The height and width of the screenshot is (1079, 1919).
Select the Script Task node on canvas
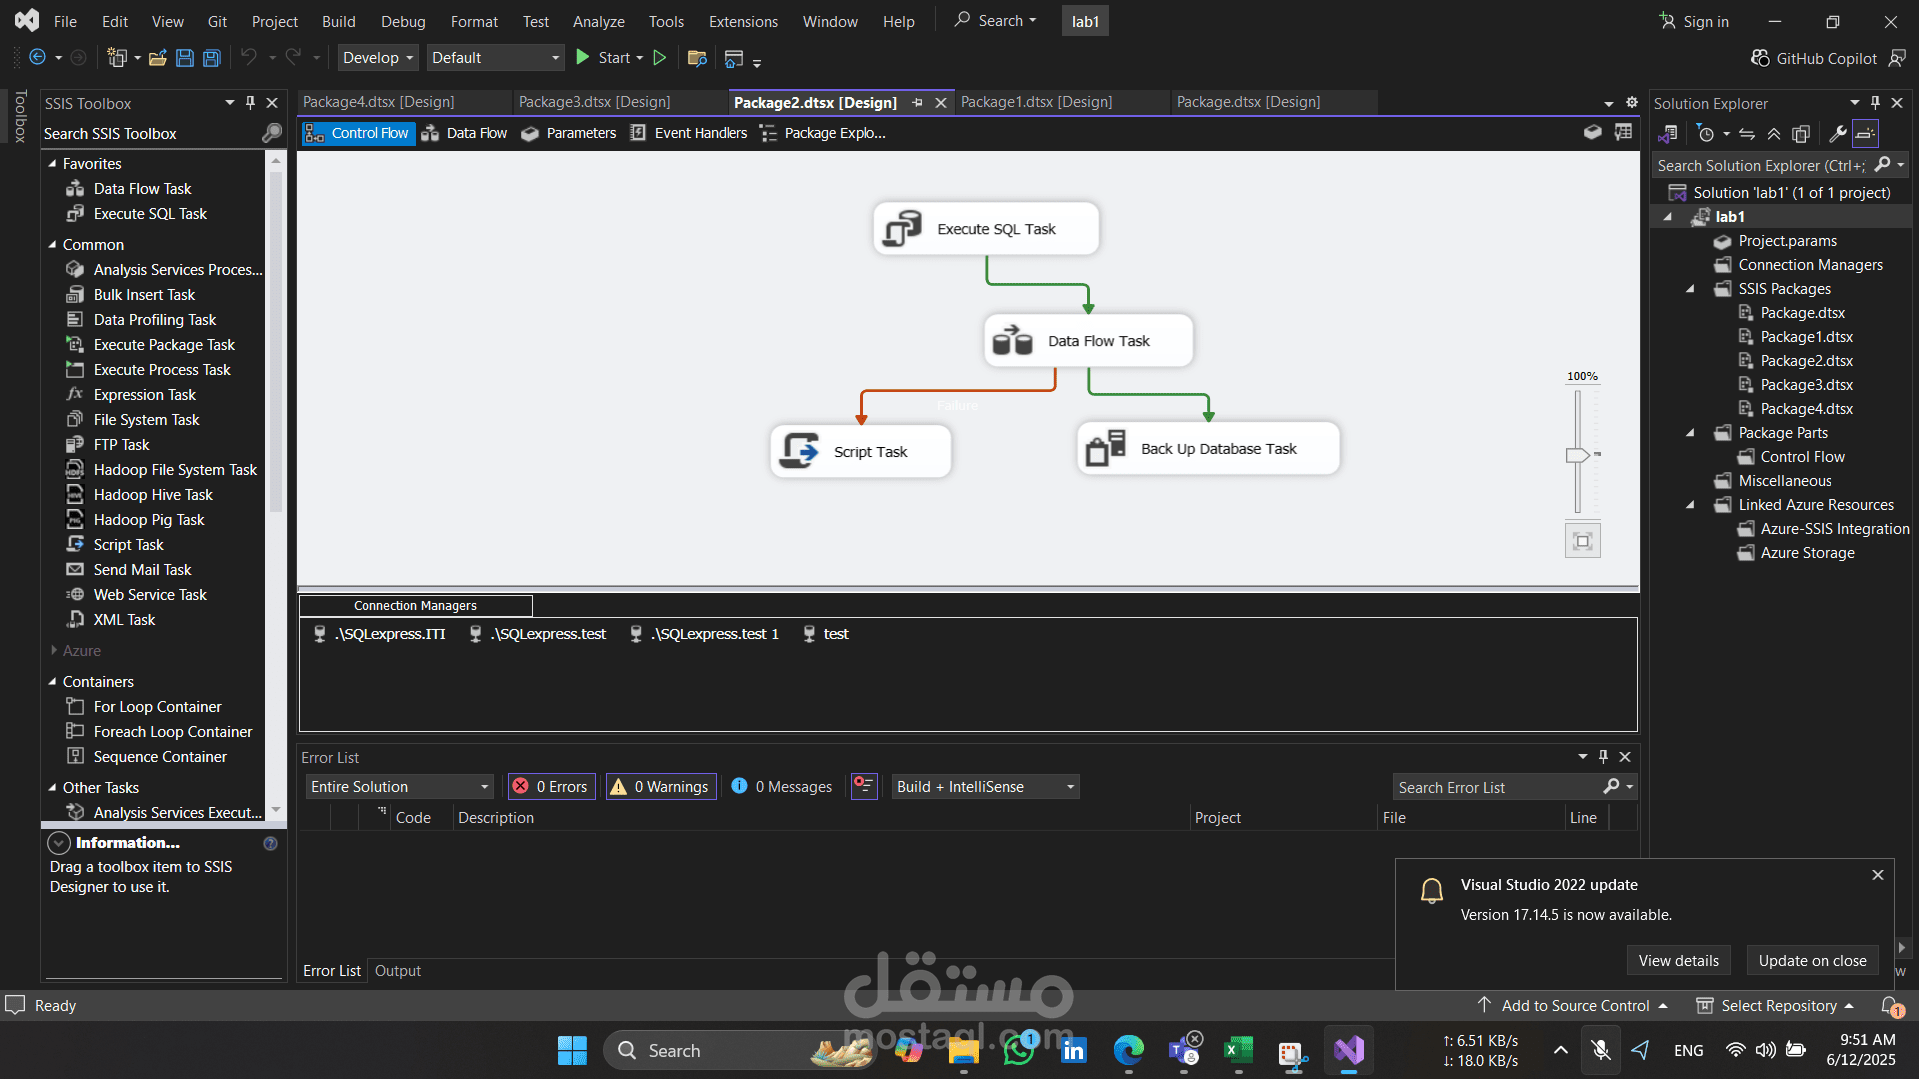pyautogui.click(x=860, y=452)
